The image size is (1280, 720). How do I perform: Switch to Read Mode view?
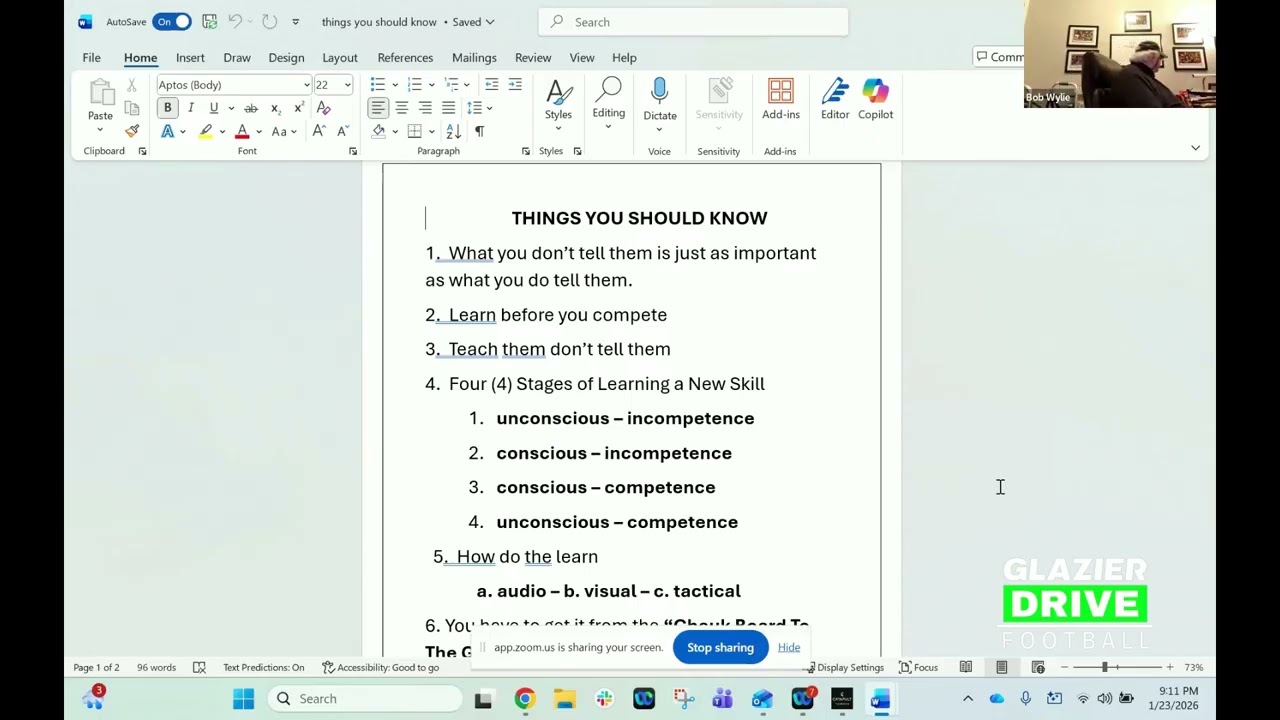coord(966,667)
